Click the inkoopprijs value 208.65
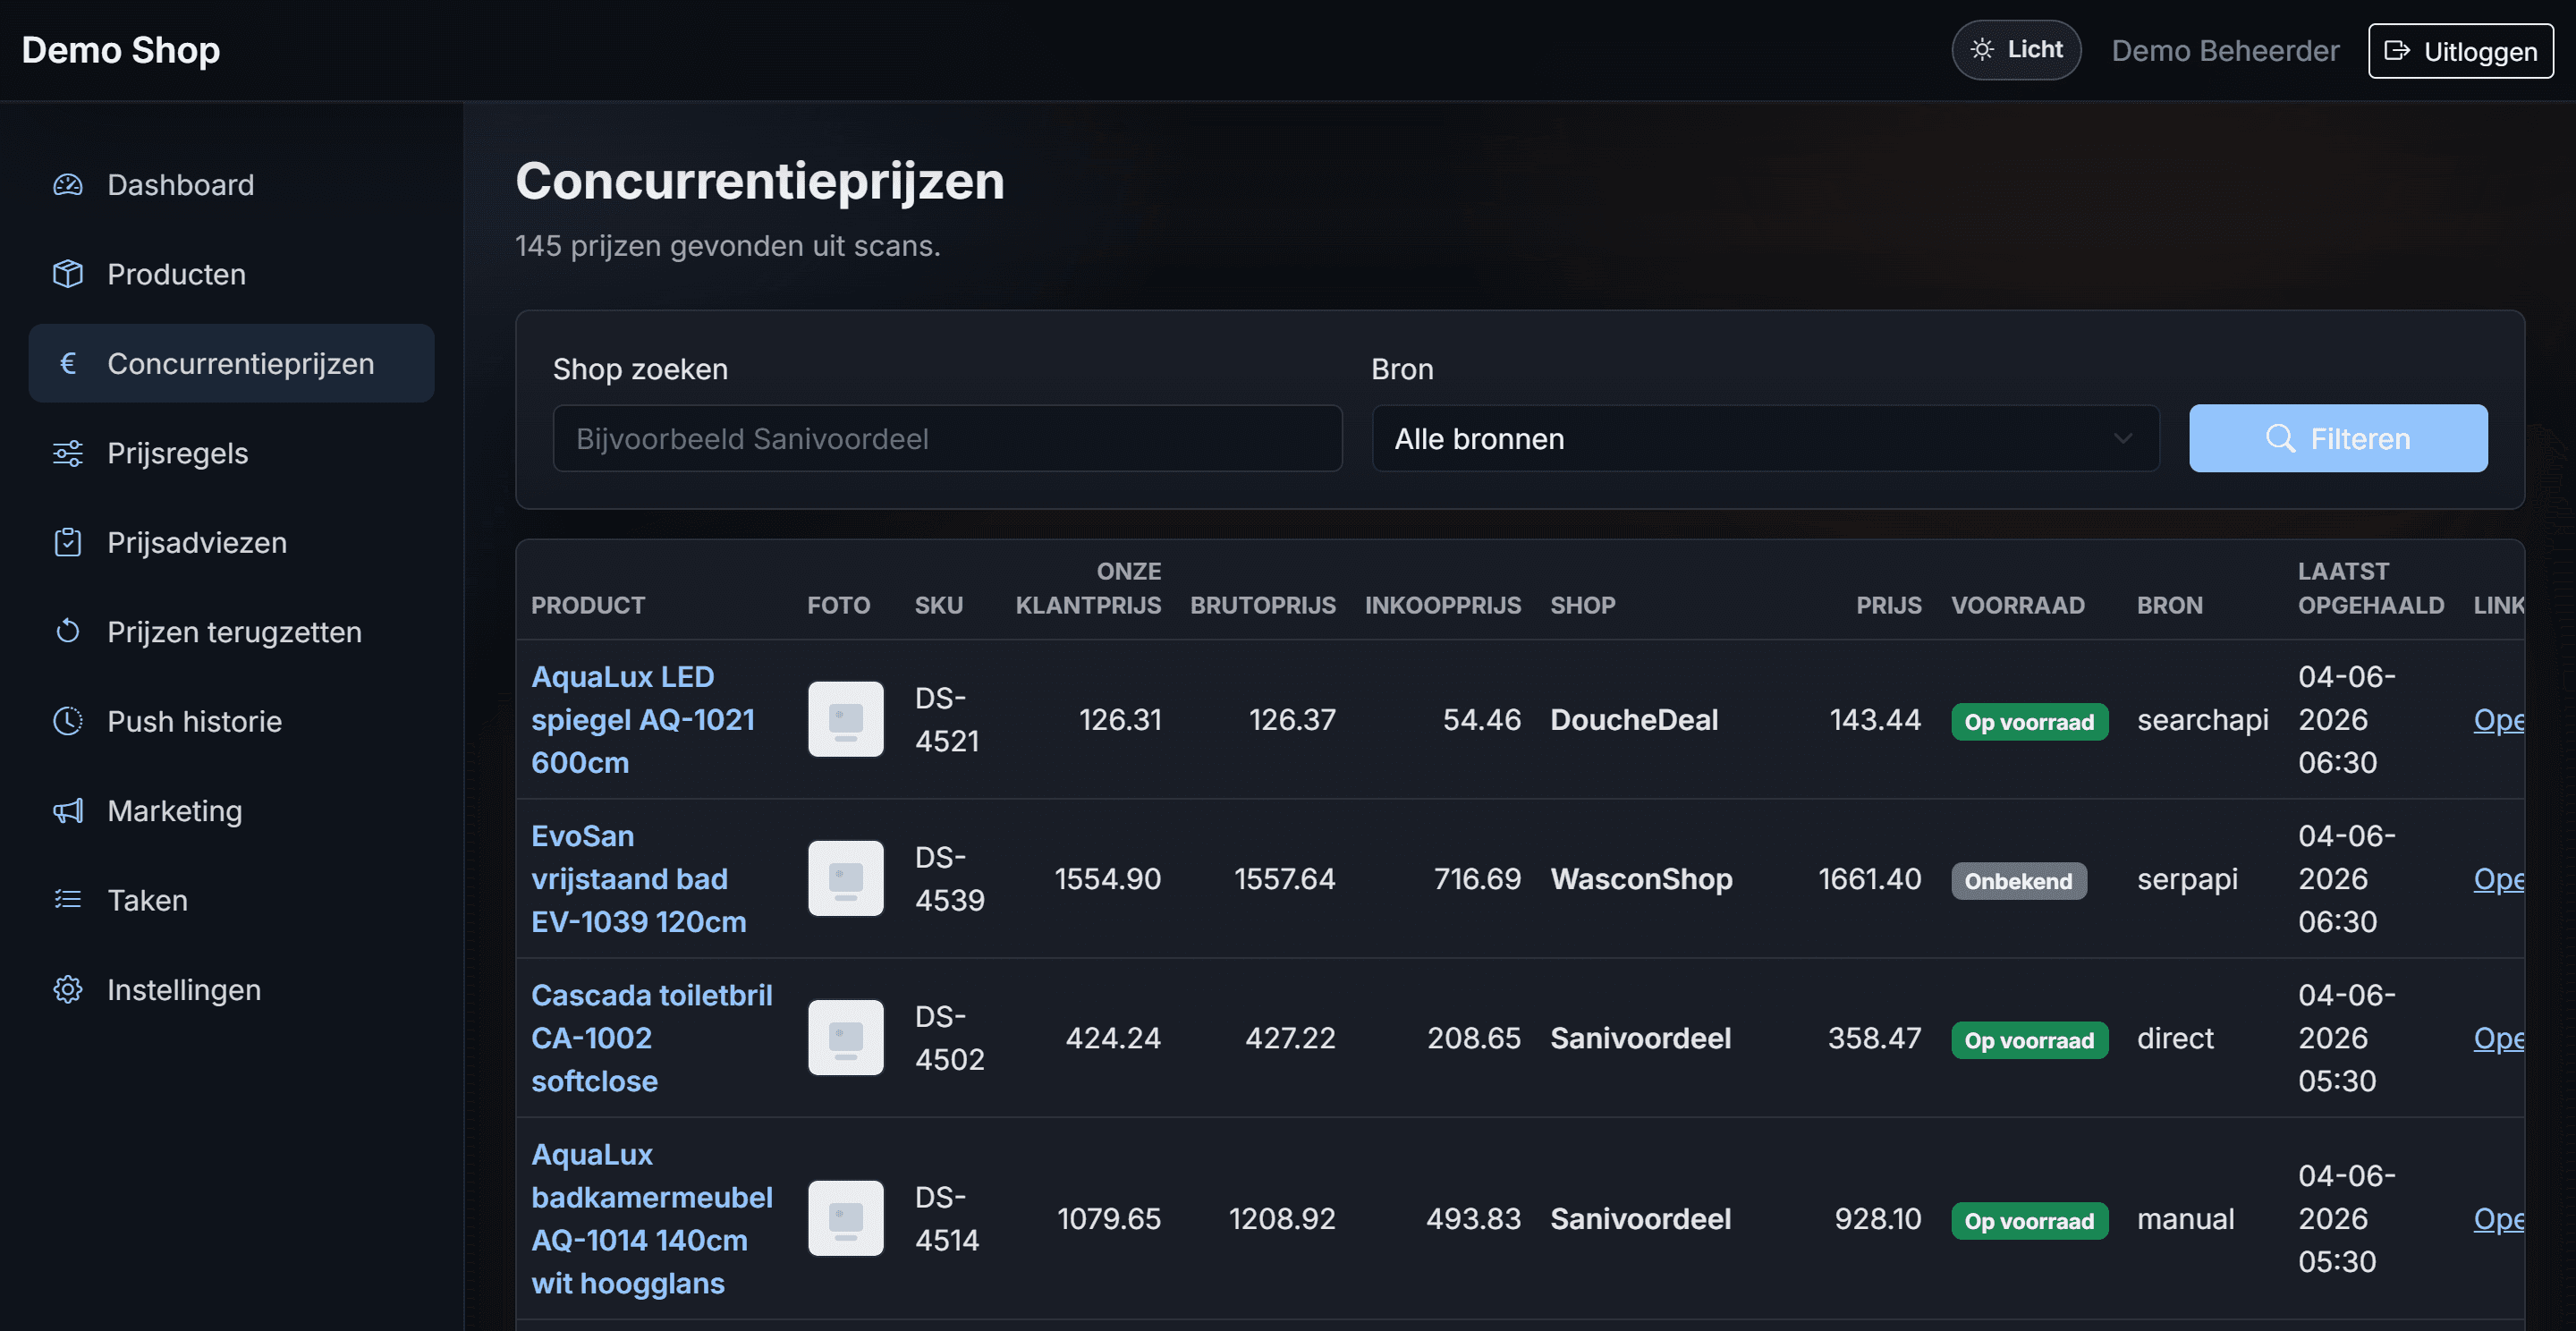This screenshot has width=2576, height=1331. pos(1473,1038)
